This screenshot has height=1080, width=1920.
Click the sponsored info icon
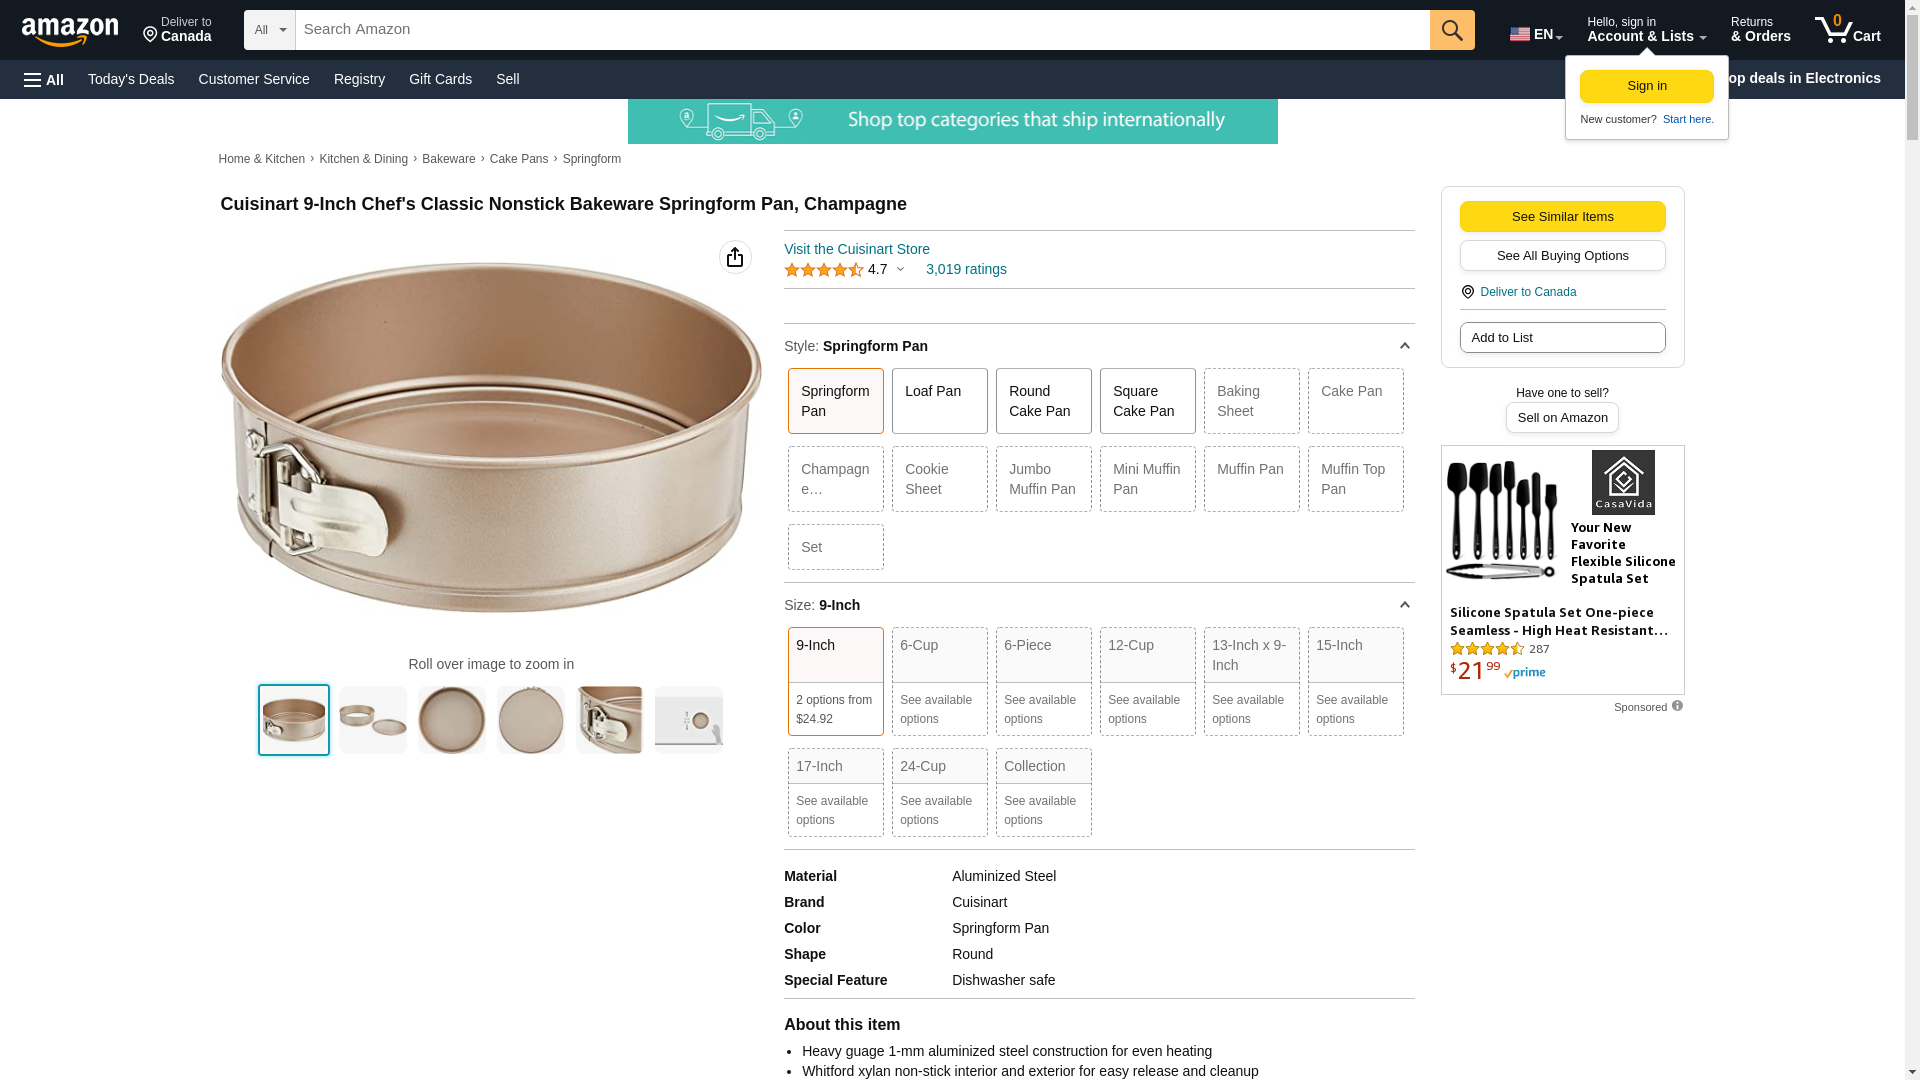coord(1677,706)
